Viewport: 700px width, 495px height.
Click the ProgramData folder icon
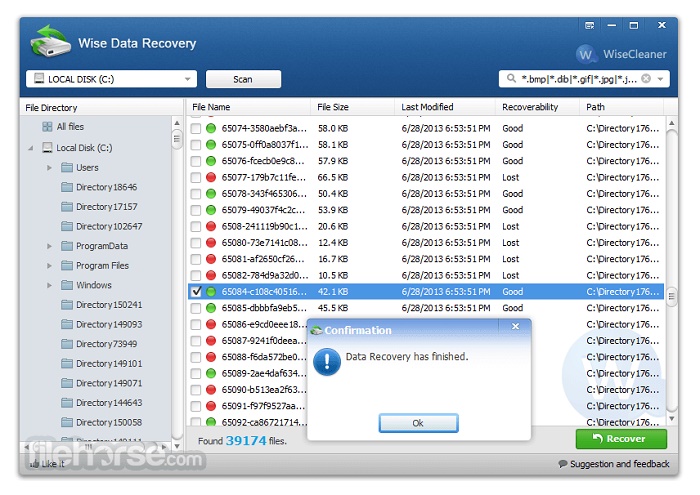tap(67, 246)
